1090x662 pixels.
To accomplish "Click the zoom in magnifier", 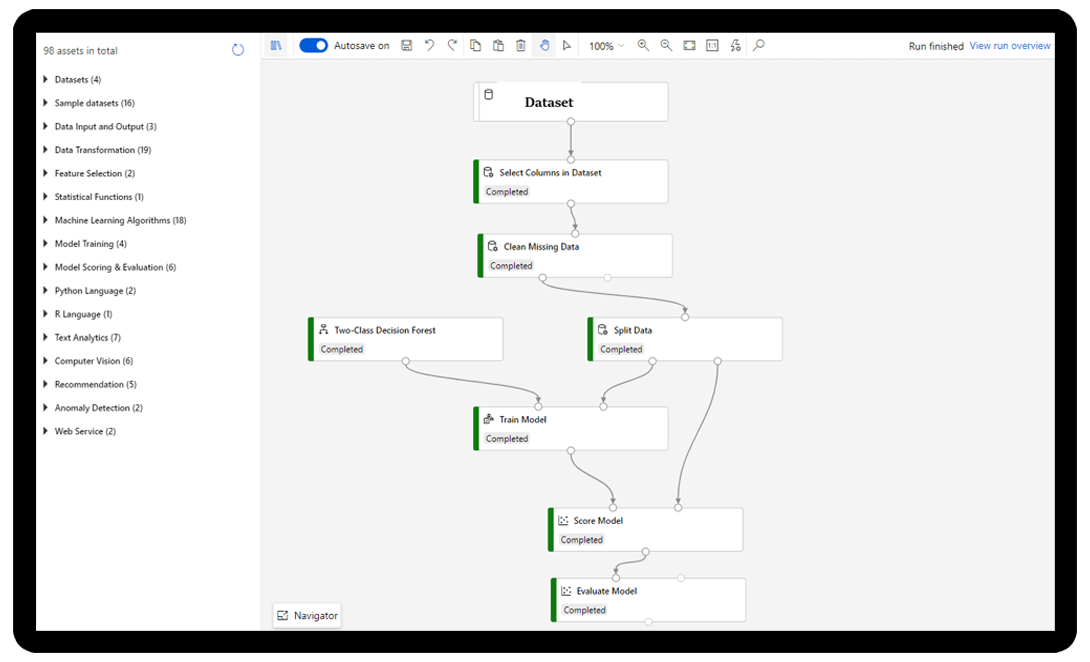I will [x=643, y=46].
